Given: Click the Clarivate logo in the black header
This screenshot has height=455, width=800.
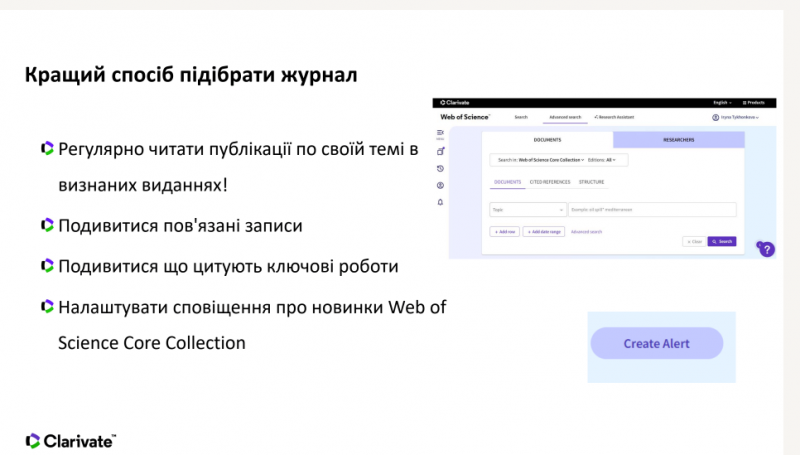Looking at the screenshot, I should (x=455, y=103).
